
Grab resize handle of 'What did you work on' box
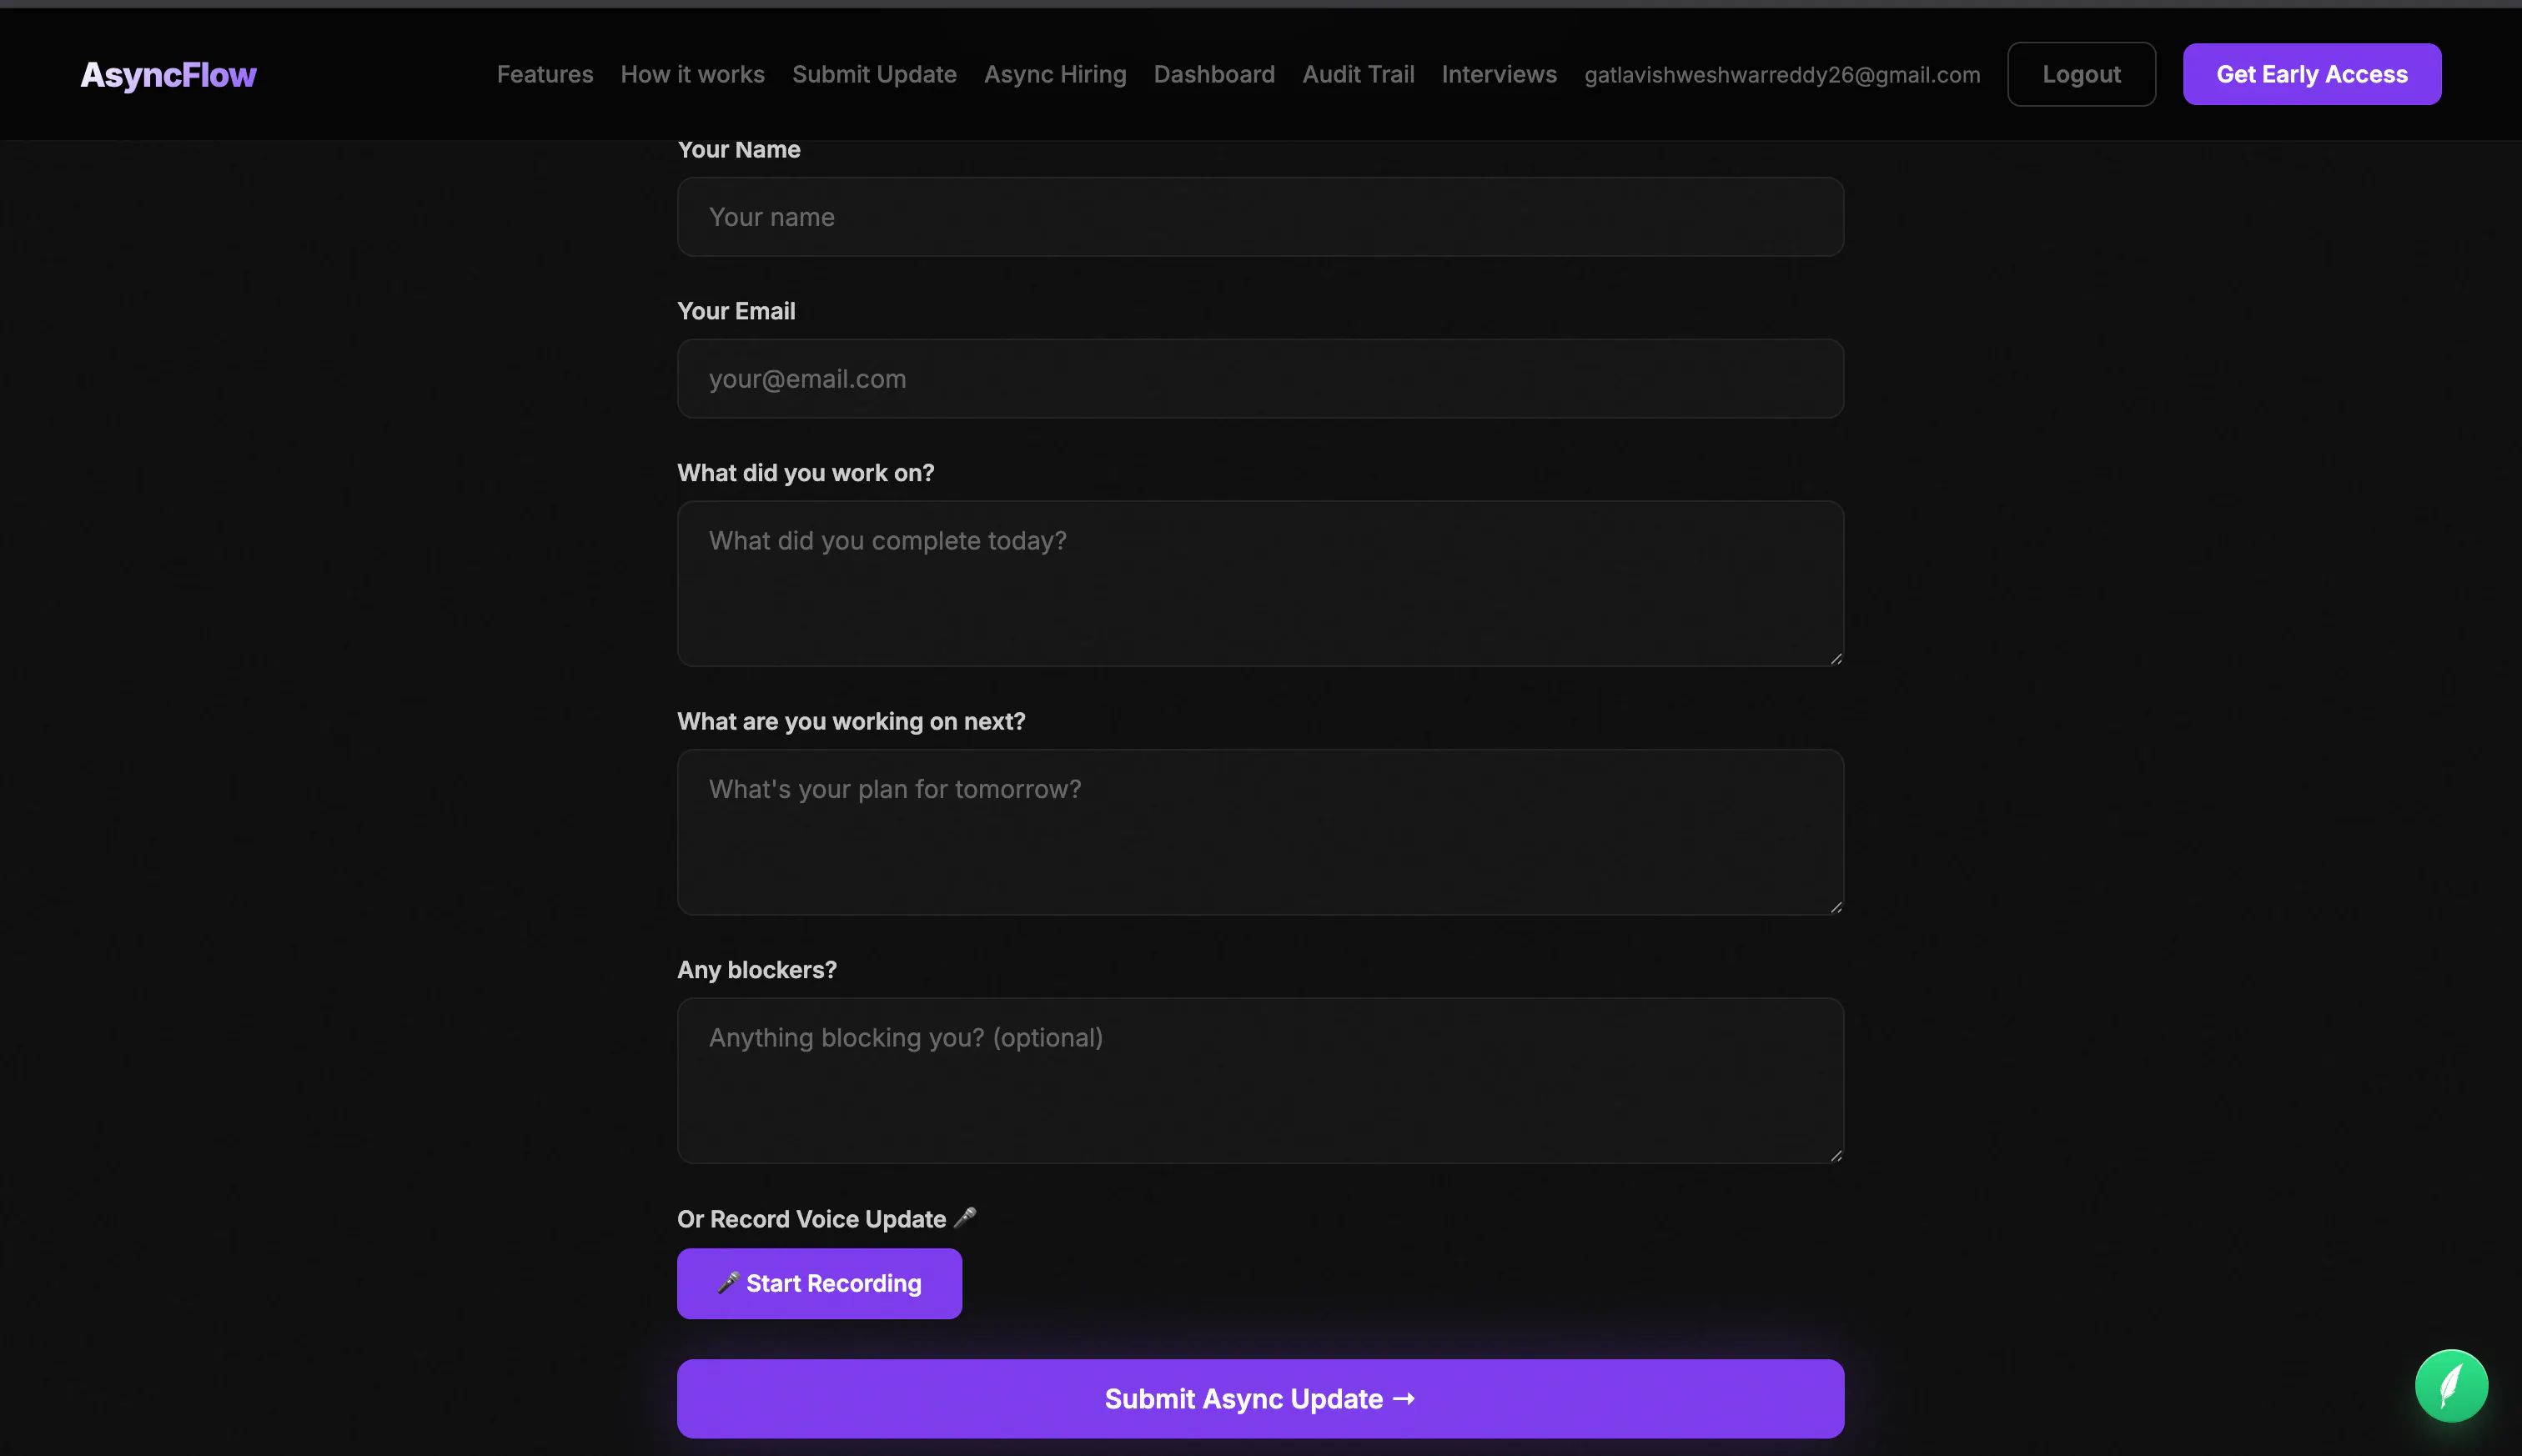pyautogui.click(x=1836, y=658)
